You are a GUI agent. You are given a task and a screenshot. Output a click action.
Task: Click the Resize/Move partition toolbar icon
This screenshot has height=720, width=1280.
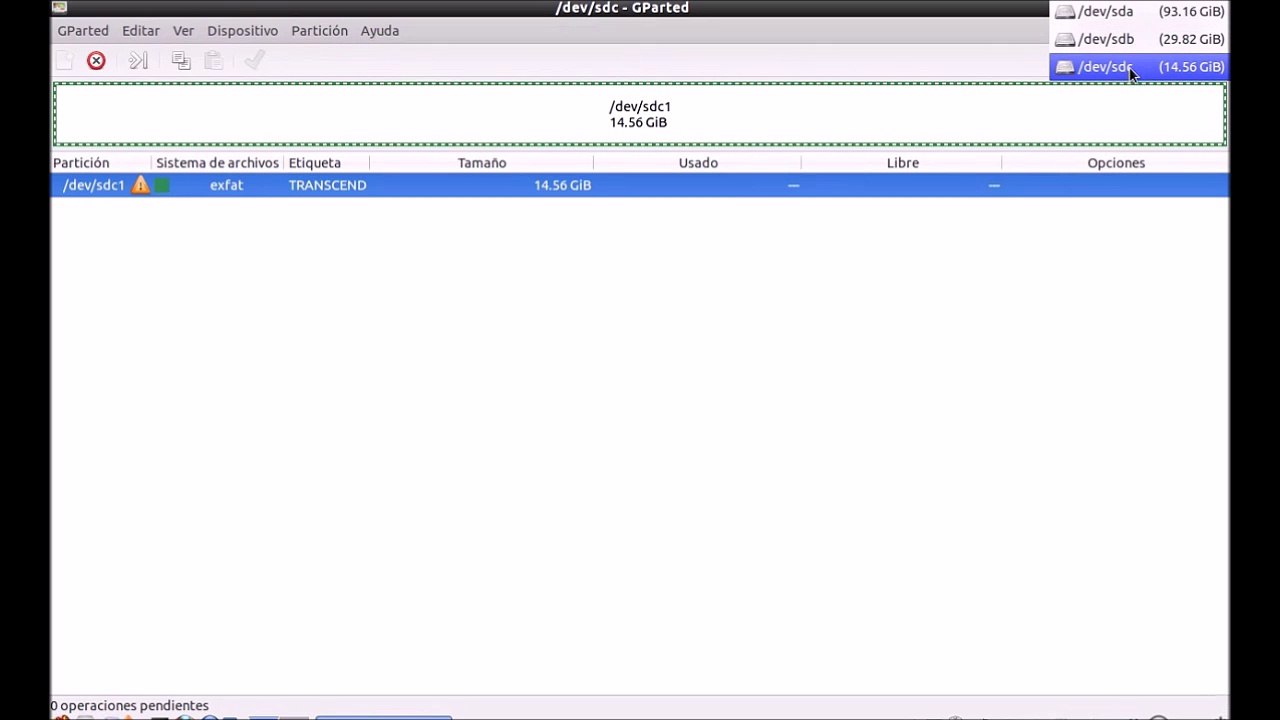[x=139, y=61]
